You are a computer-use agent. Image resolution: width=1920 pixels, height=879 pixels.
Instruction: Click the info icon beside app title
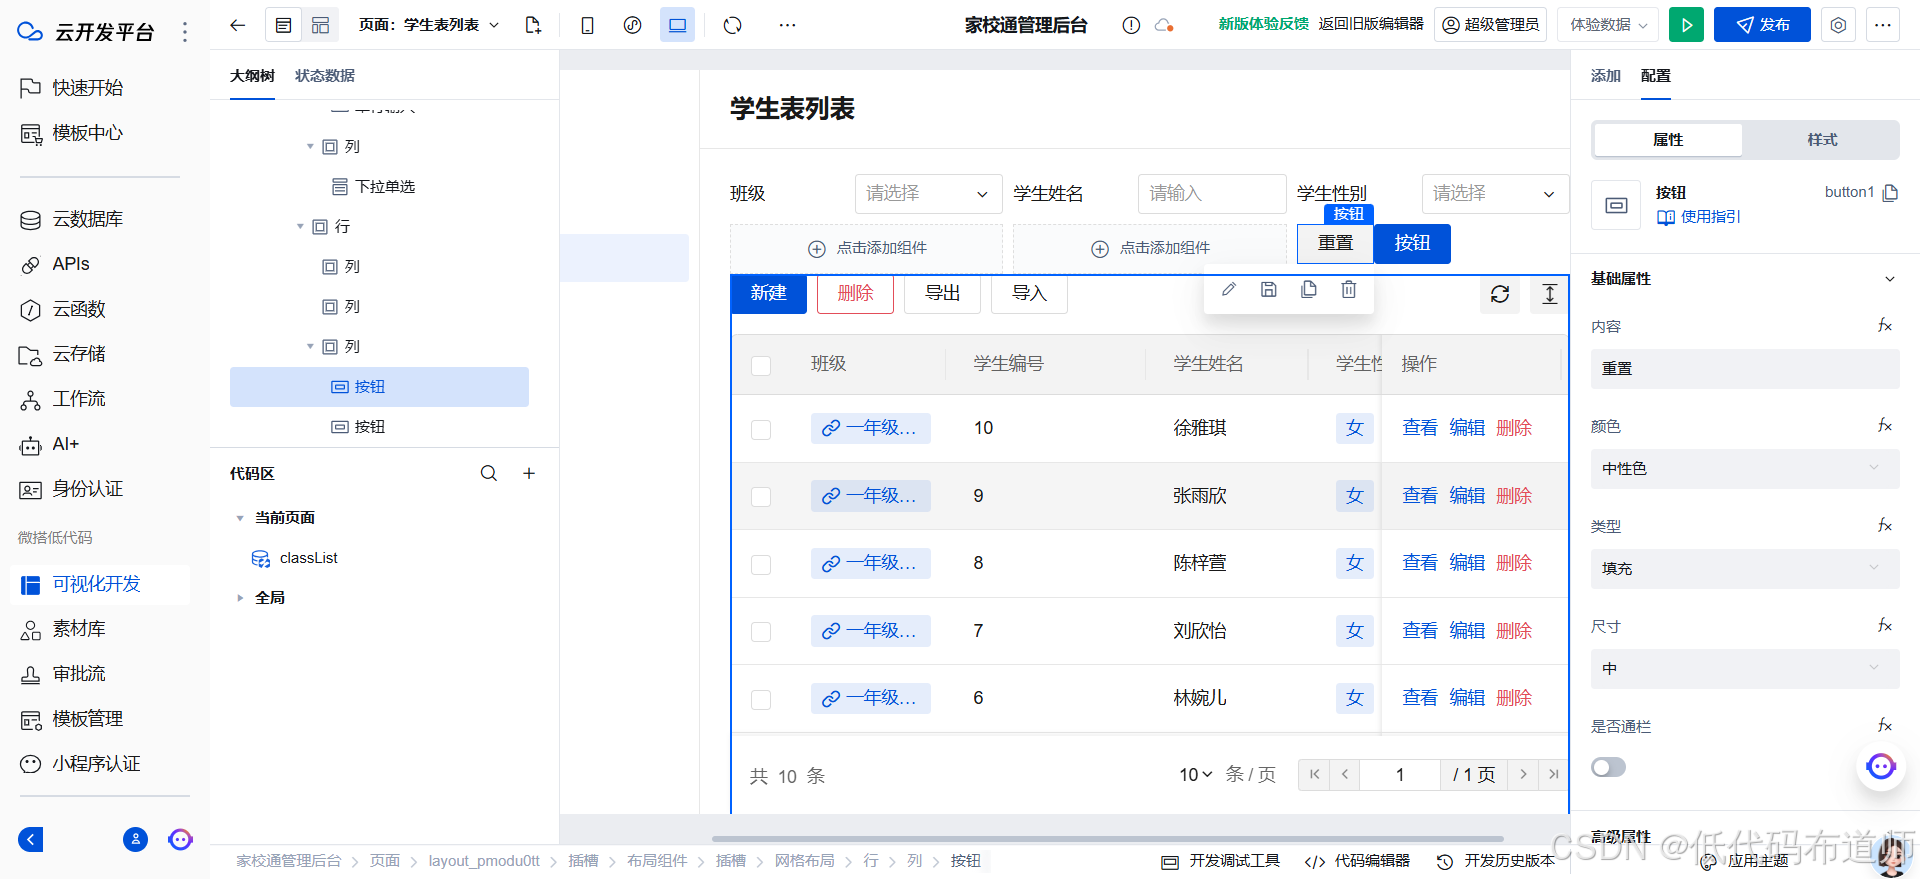click(x=1131, y=25)
